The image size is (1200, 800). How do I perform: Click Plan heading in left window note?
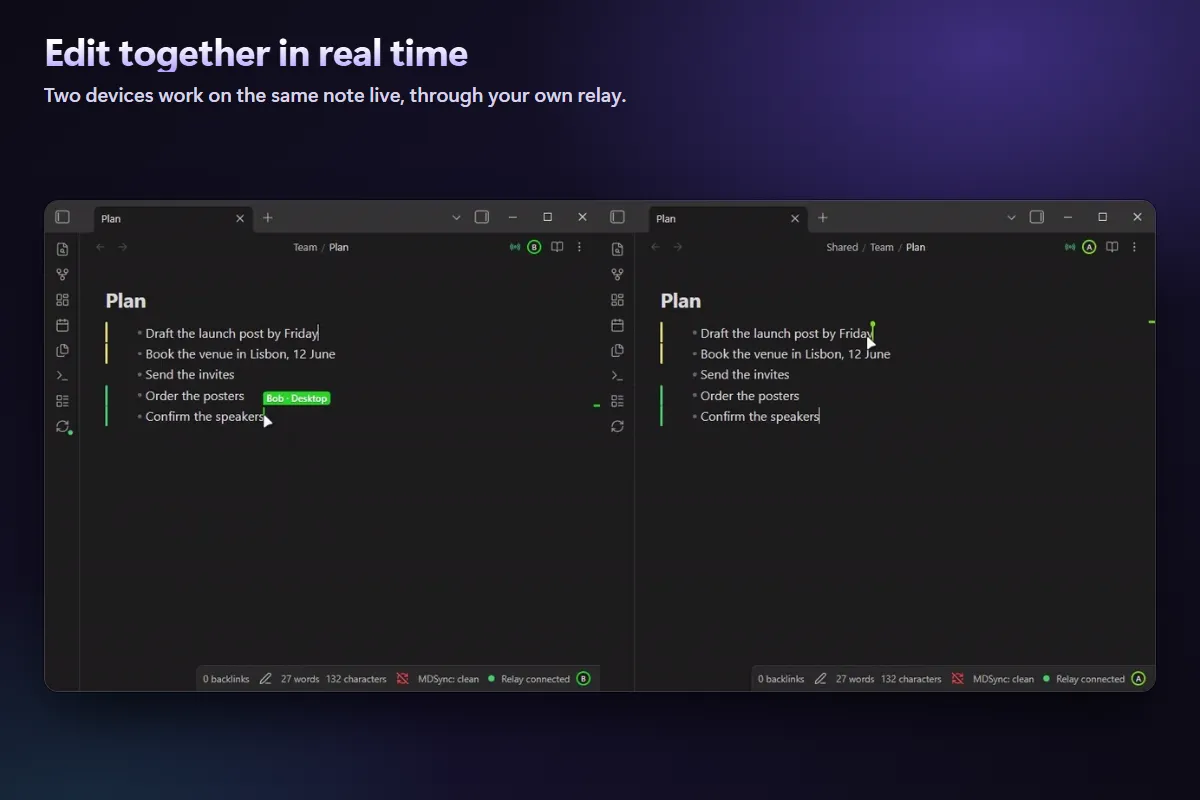pos(126,301)
